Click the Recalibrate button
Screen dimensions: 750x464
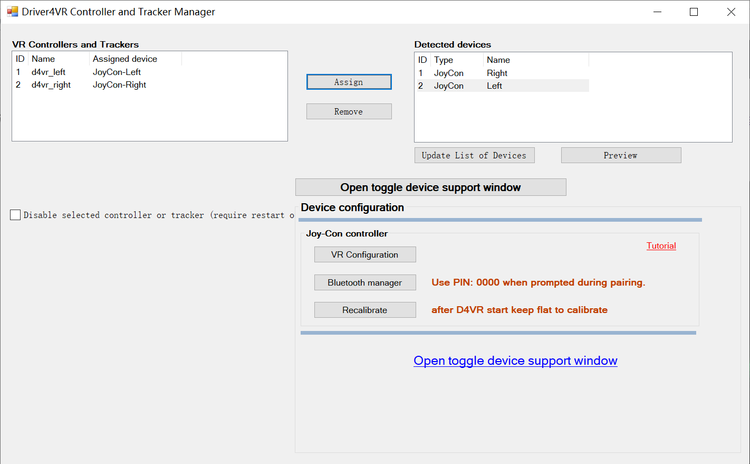tap(364, 309)
